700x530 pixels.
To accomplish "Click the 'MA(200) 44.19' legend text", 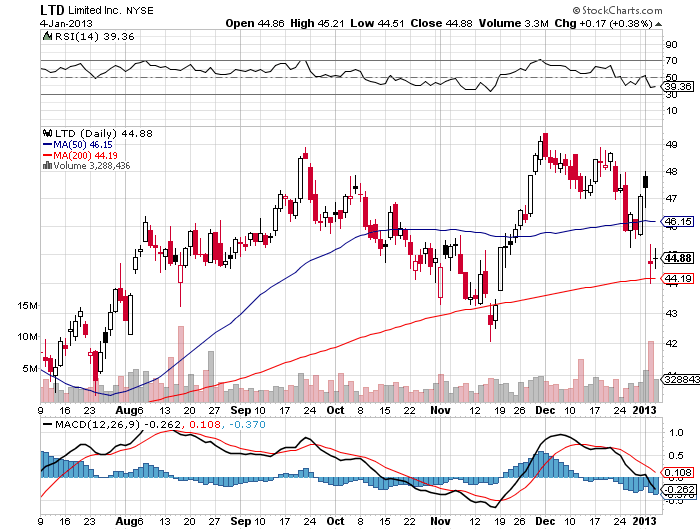I will pos(86,155).
